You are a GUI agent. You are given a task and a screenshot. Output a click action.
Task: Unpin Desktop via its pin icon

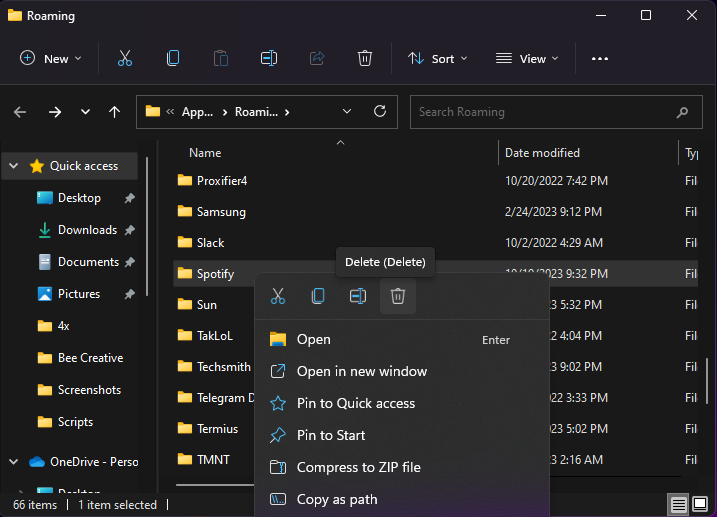click(x=130, y=198)
